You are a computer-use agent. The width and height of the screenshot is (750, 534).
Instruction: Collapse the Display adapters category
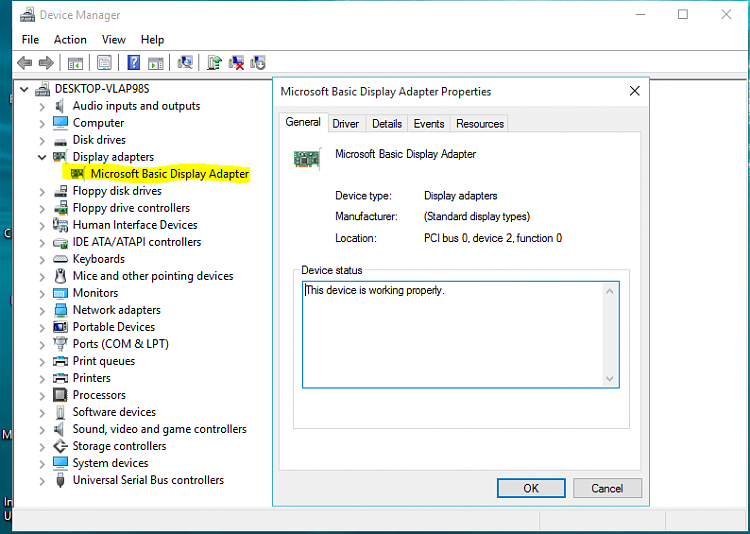click(x=42, y=157)
